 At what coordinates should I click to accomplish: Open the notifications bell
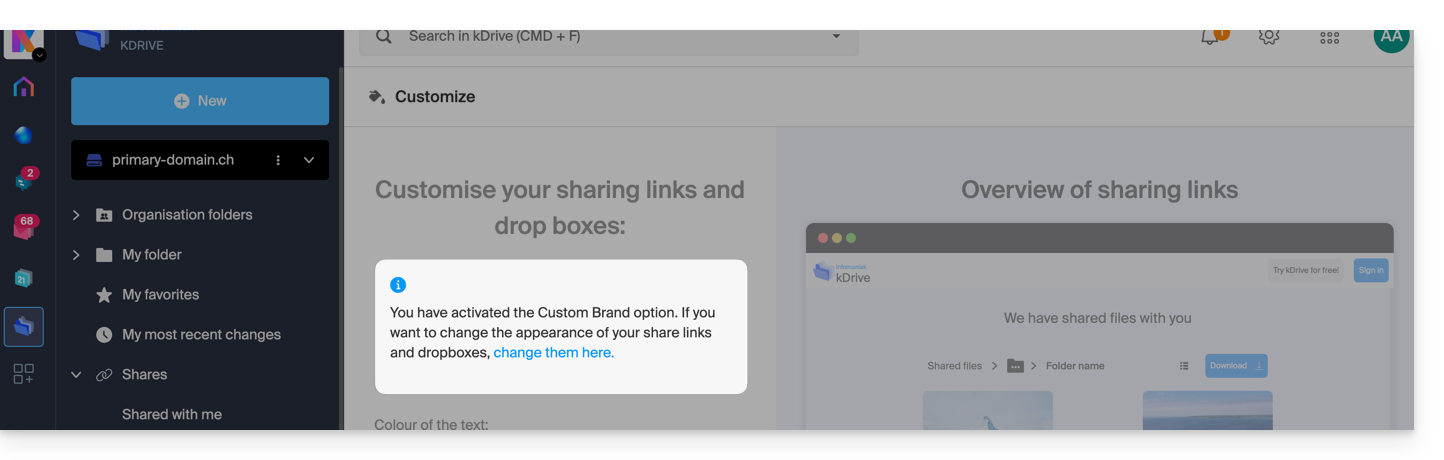[1210, 37]
